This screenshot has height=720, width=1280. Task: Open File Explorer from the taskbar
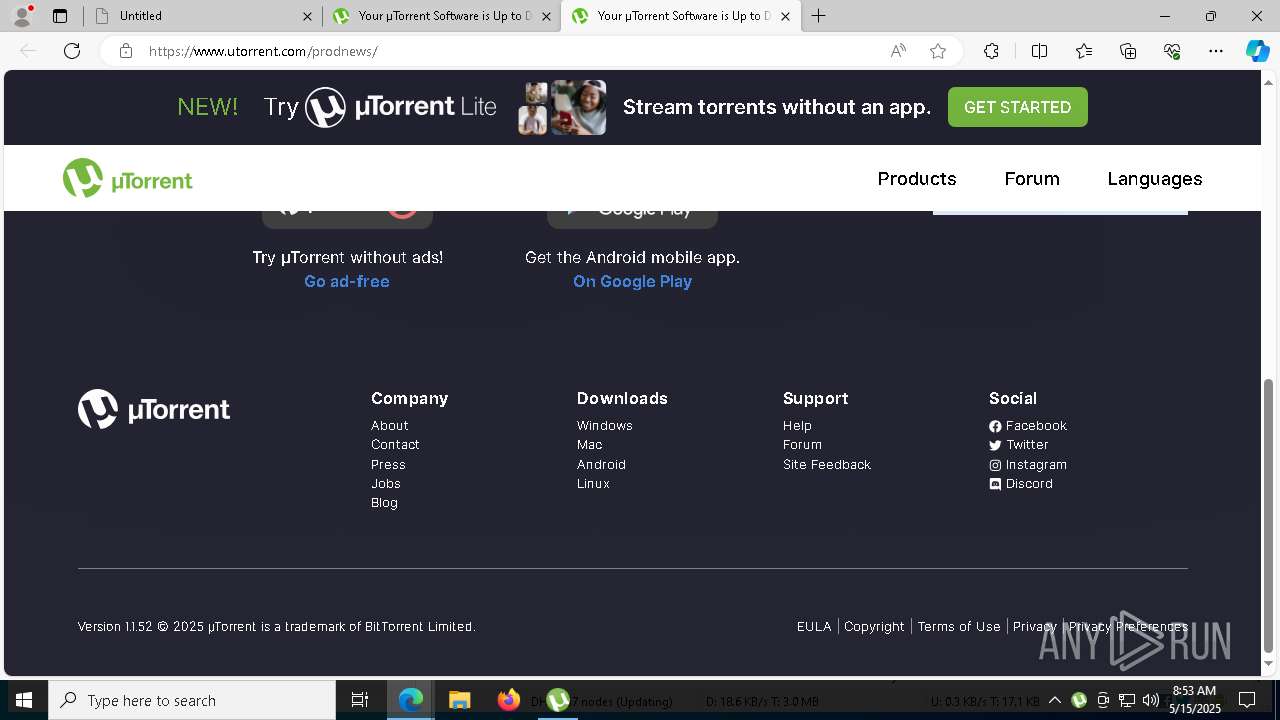point(459,700)
